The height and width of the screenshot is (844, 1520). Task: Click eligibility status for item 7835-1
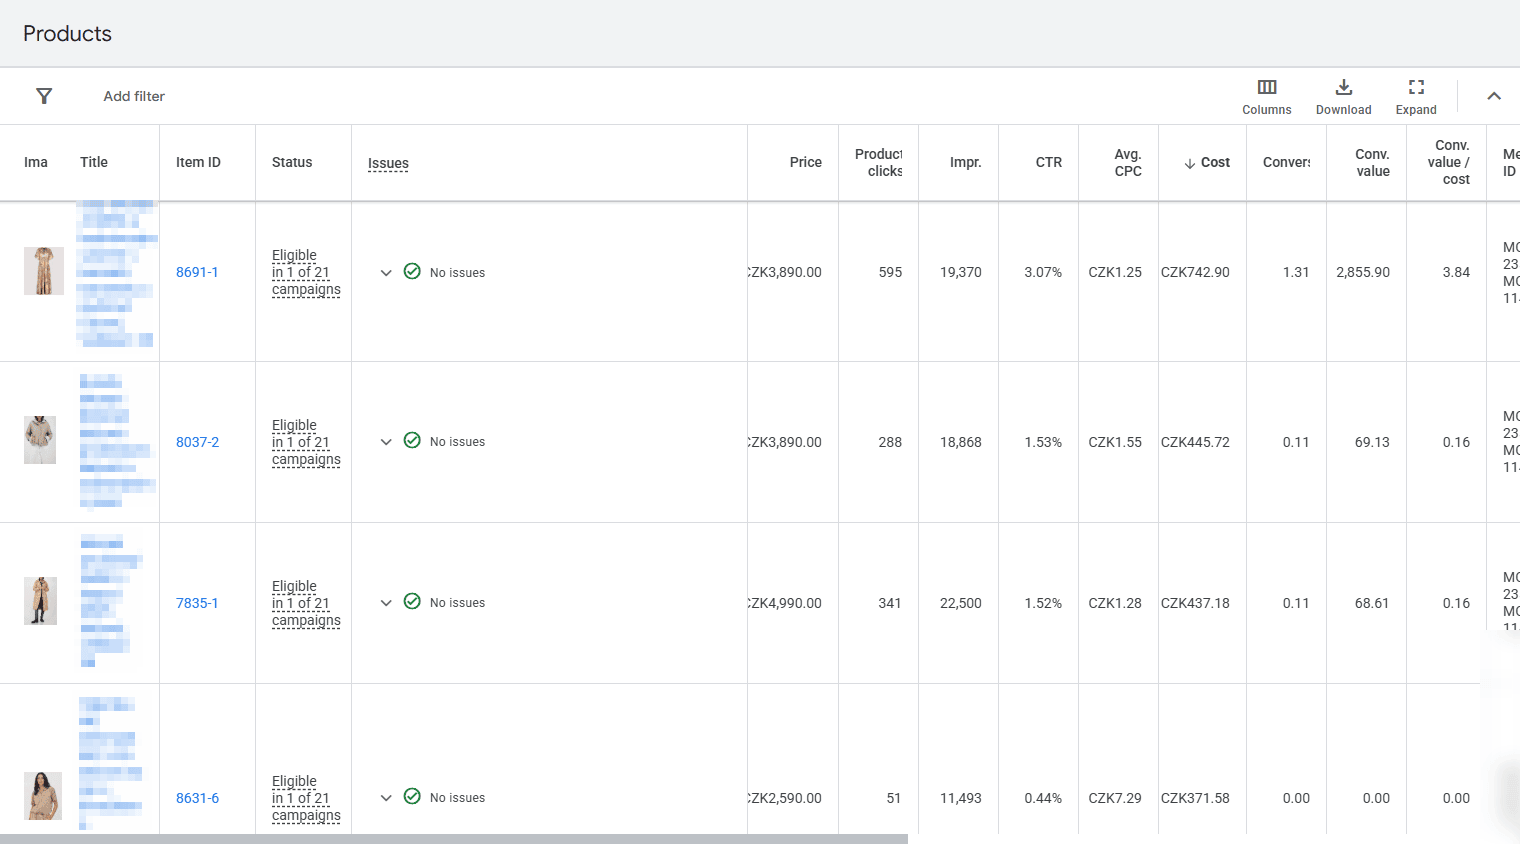click(306, 603)
